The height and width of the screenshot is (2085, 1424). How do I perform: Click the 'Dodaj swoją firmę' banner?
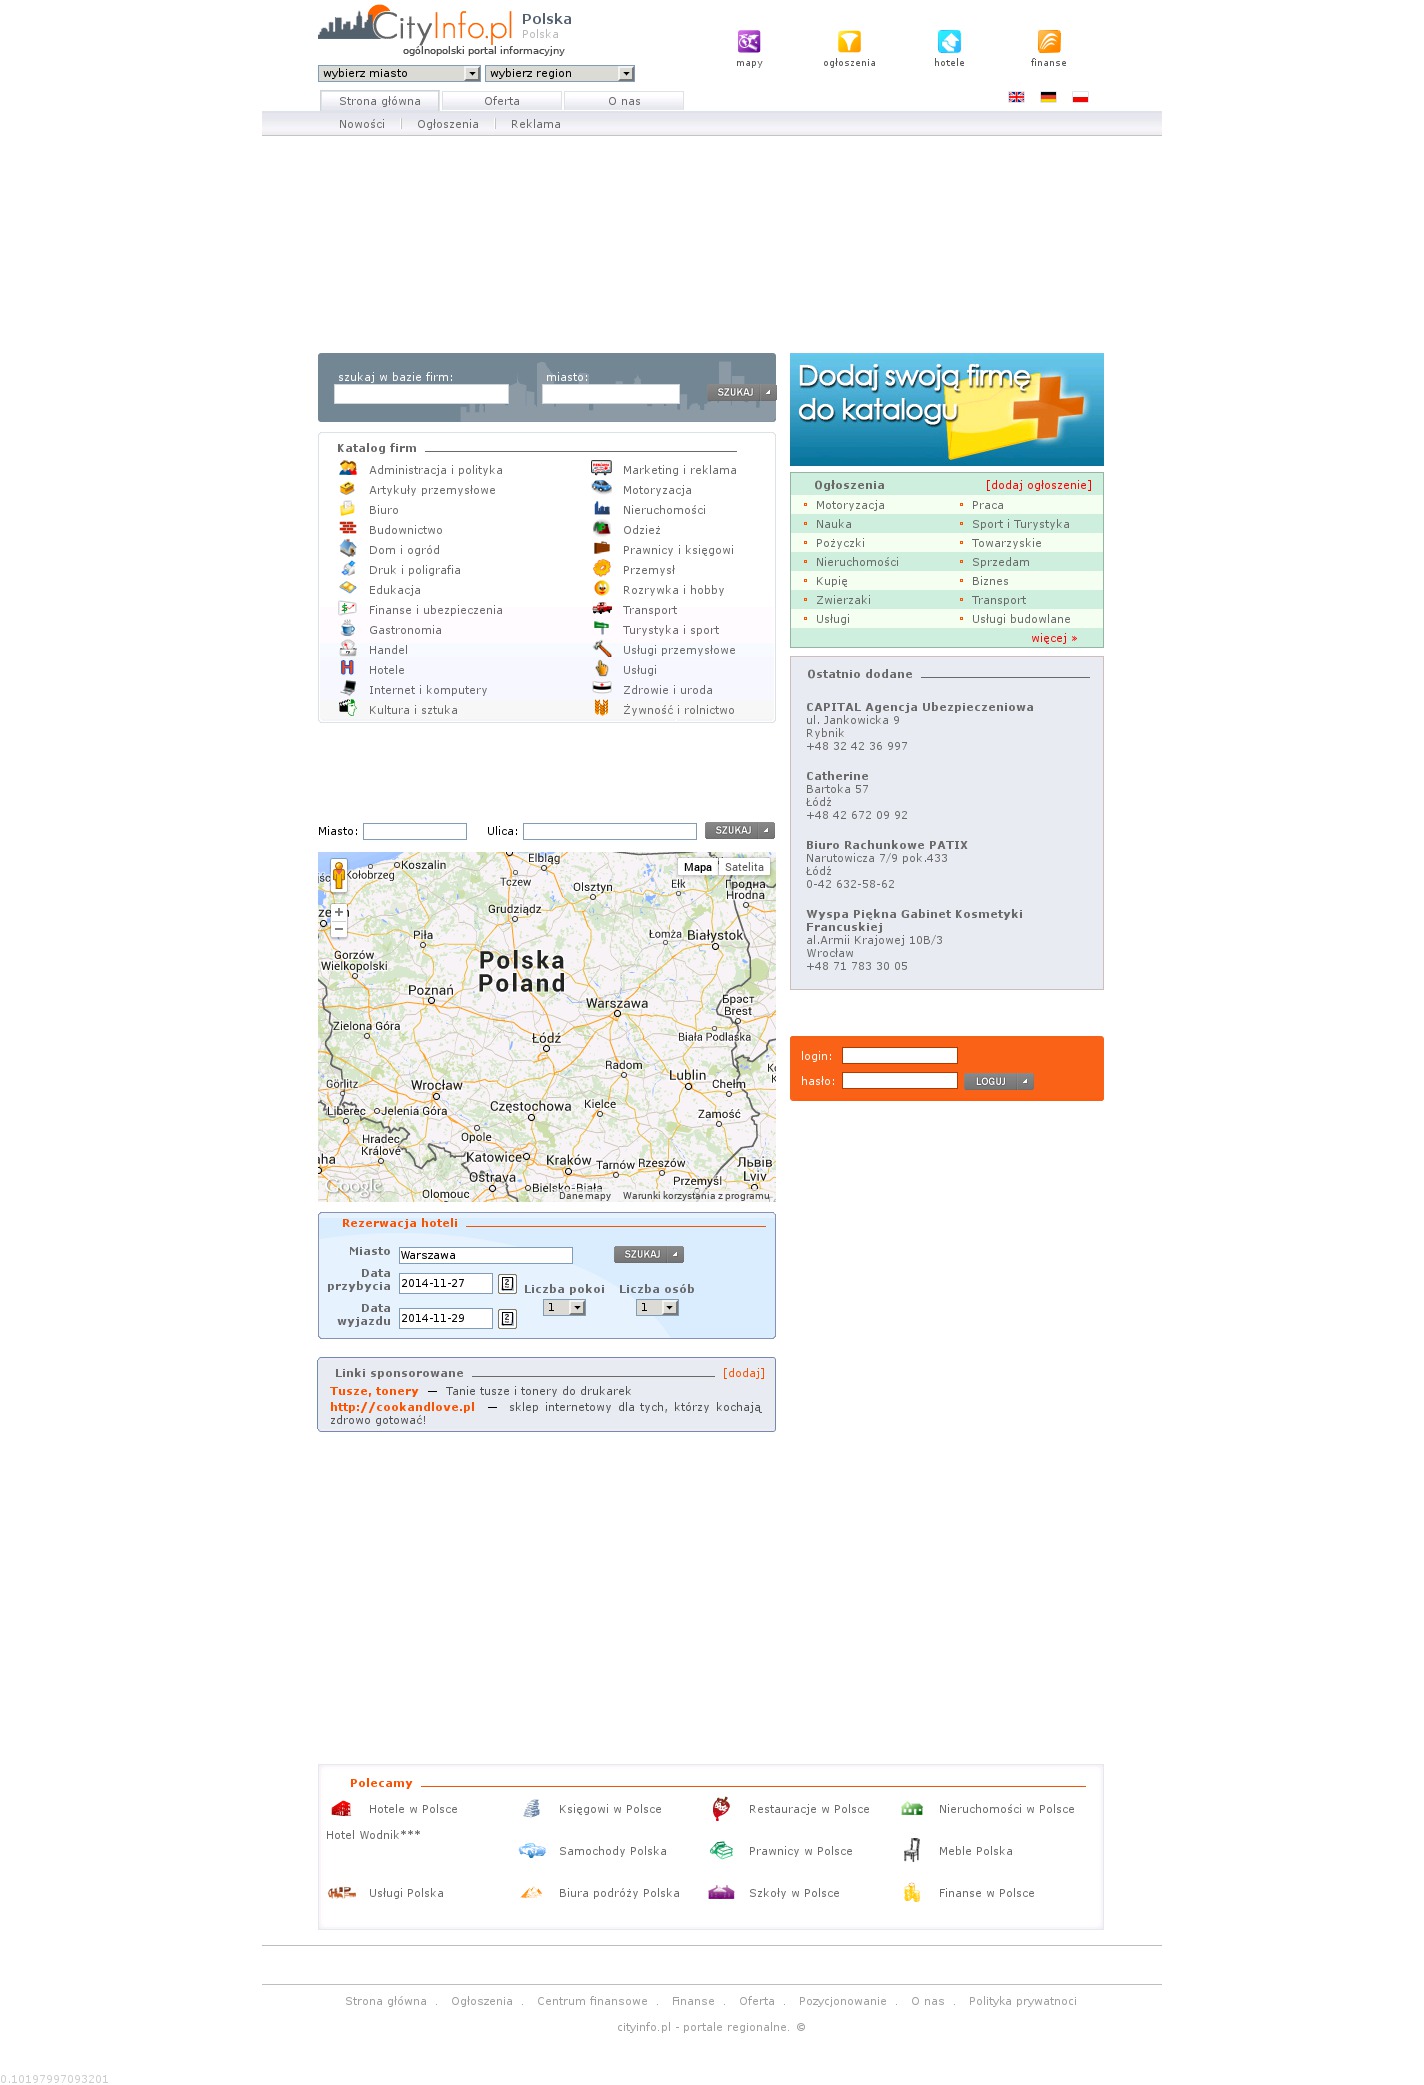[946, 409]
